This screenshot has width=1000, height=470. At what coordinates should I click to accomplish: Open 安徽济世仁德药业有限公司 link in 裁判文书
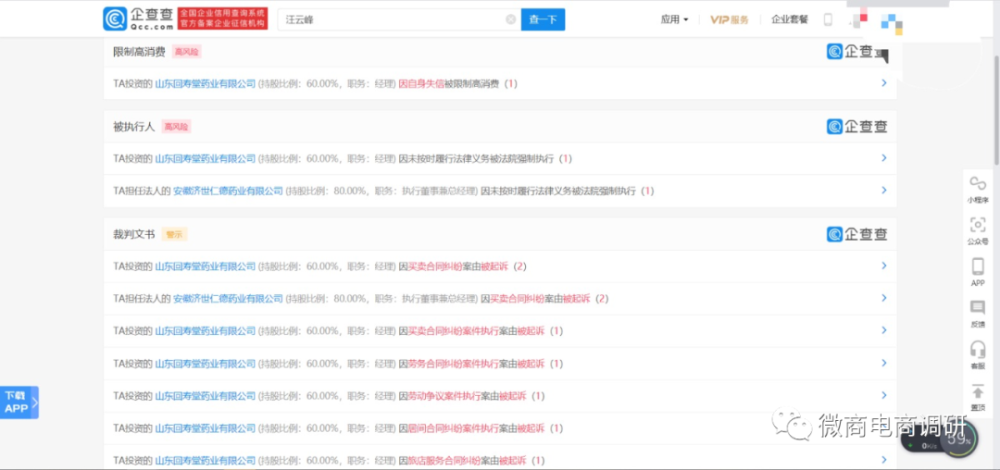[x=228, y=298]
